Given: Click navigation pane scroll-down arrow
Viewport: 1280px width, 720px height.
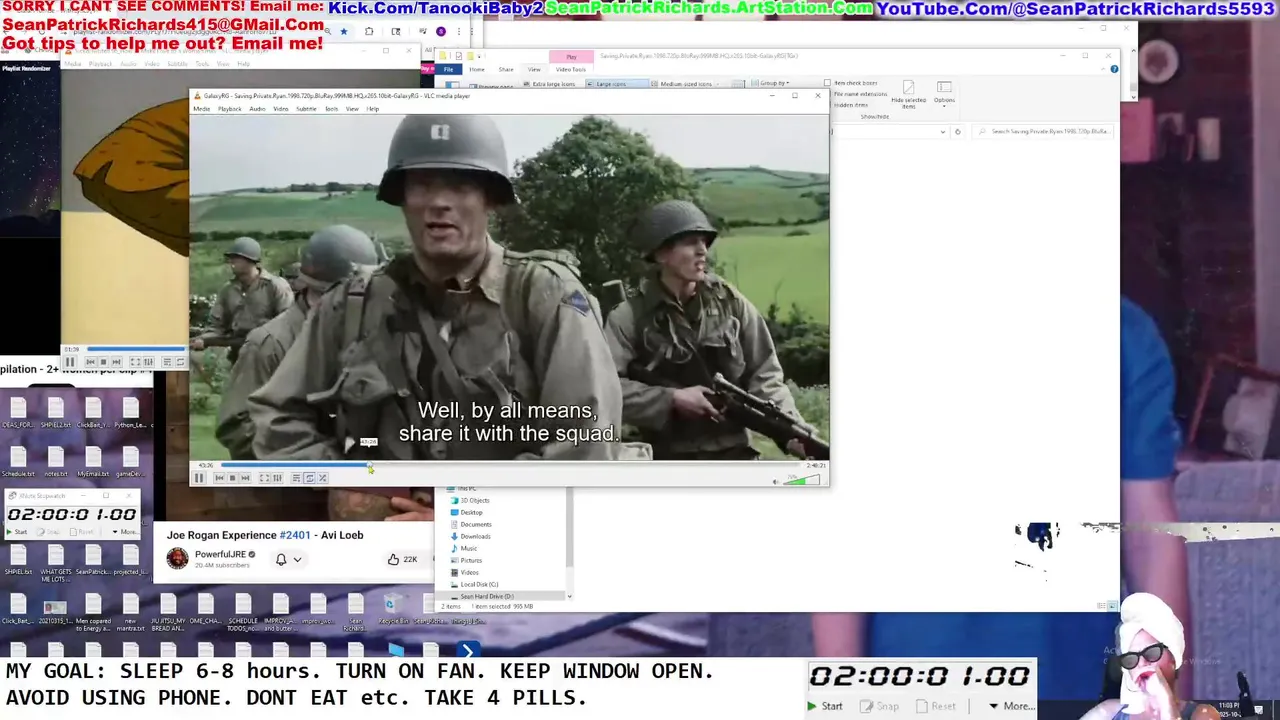Looking at the screenshot, I should point(569,596).
